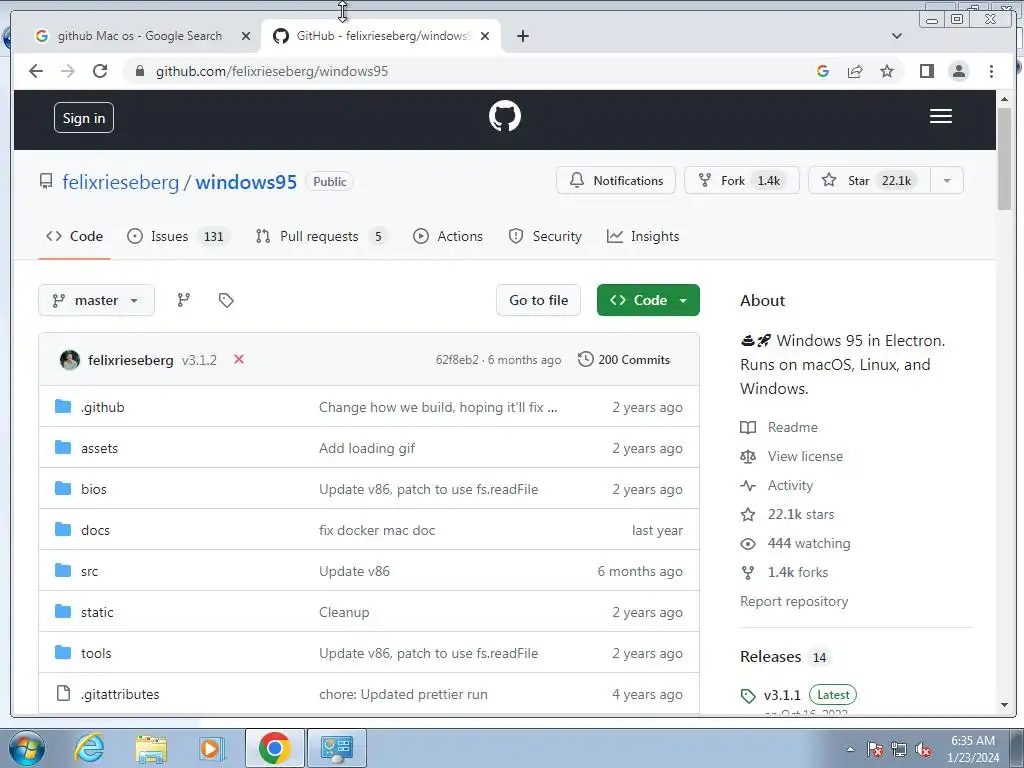Screen dimensions: 1024x768
Task: Open the assets folder
Action: (x=99, y=449)
